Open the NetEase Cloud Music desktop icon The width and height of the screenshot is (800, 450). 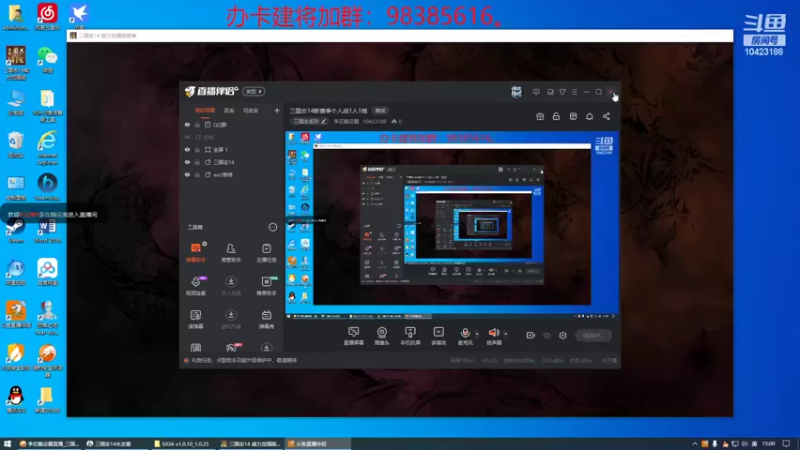(x=47, y=16)
